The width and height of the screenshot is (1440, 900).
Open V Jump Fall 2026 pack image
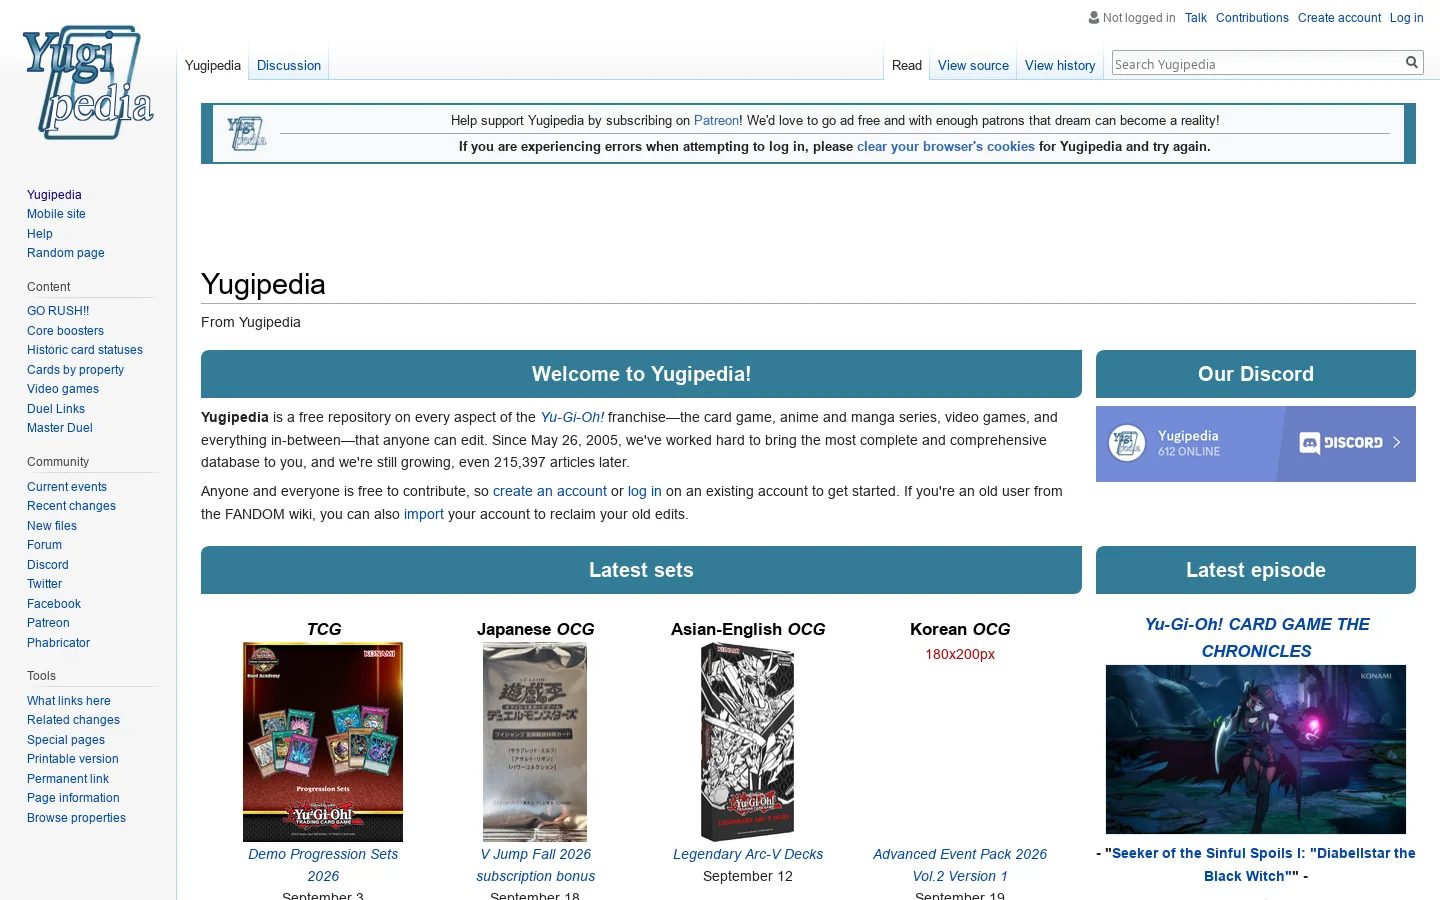tap(535, 742)
